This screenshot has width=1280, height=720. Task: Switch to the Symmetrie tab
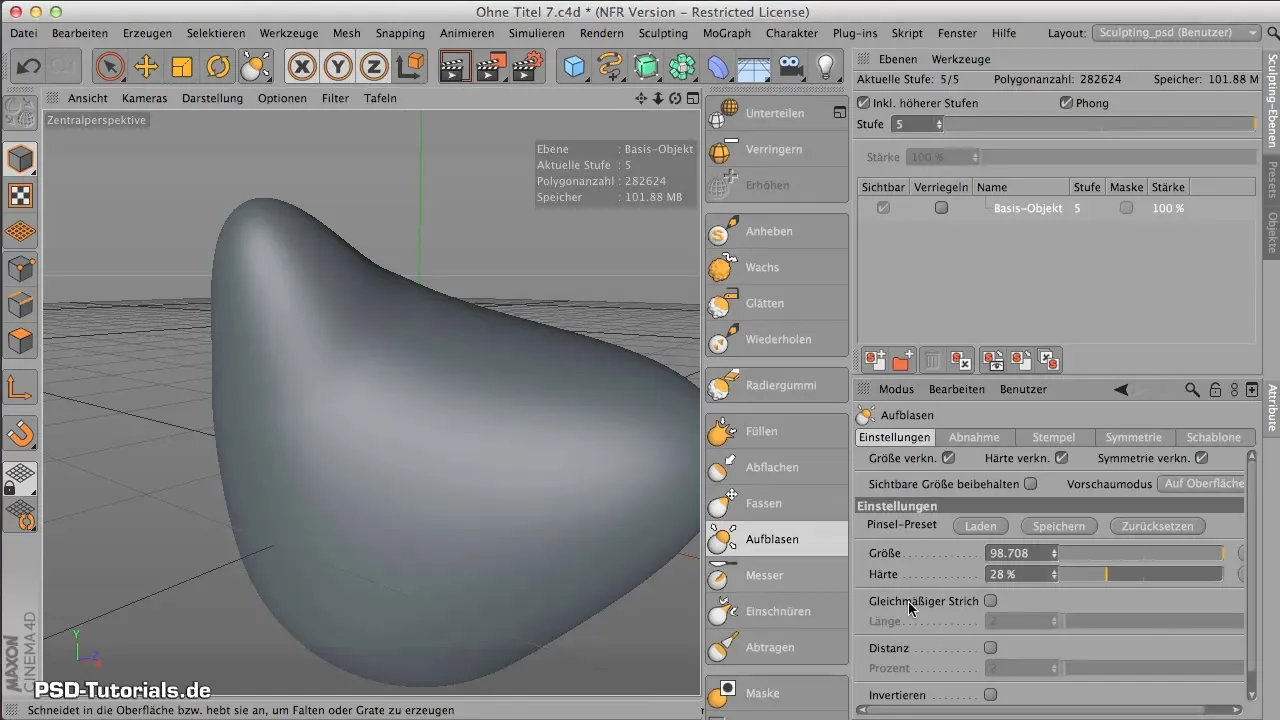pyautogui.click(x=1134, y=437)
